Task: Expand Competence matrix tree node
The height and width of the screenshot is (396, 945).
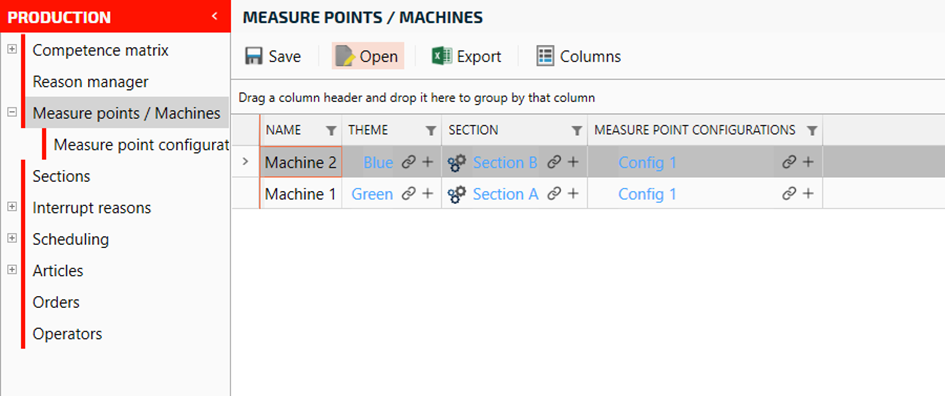Action: click(x=11, y=49)
